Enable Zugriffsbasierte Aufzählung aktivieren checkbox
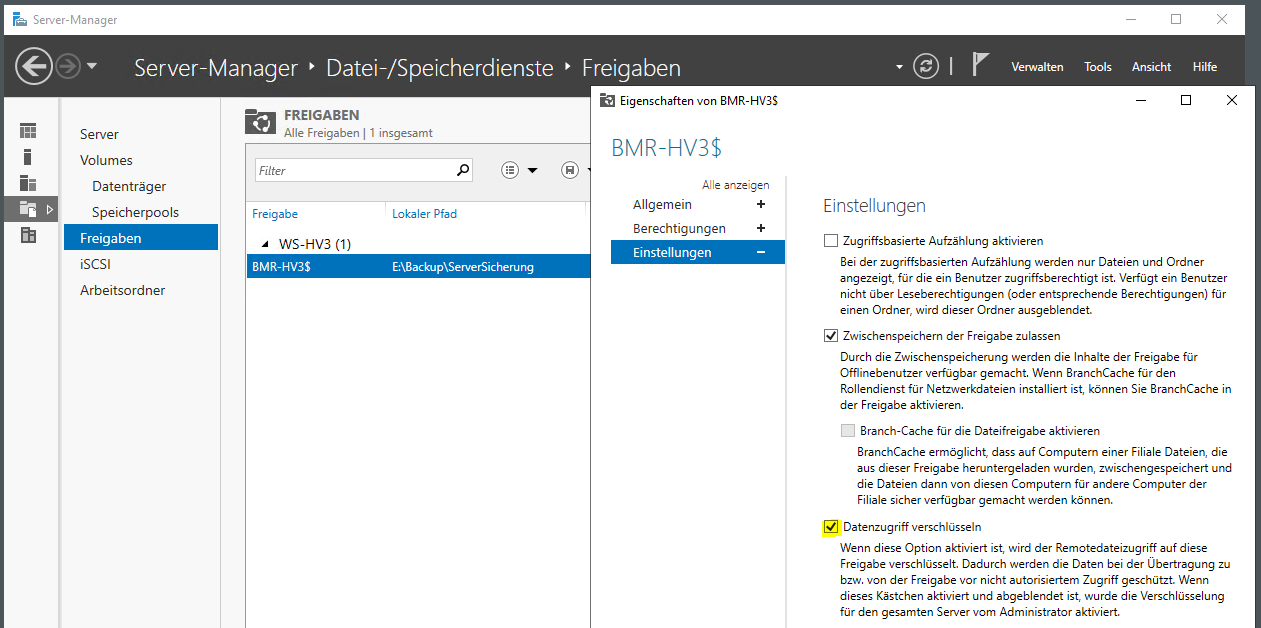The width and height of the screenshot is (1261, 628). pos(830,241)
